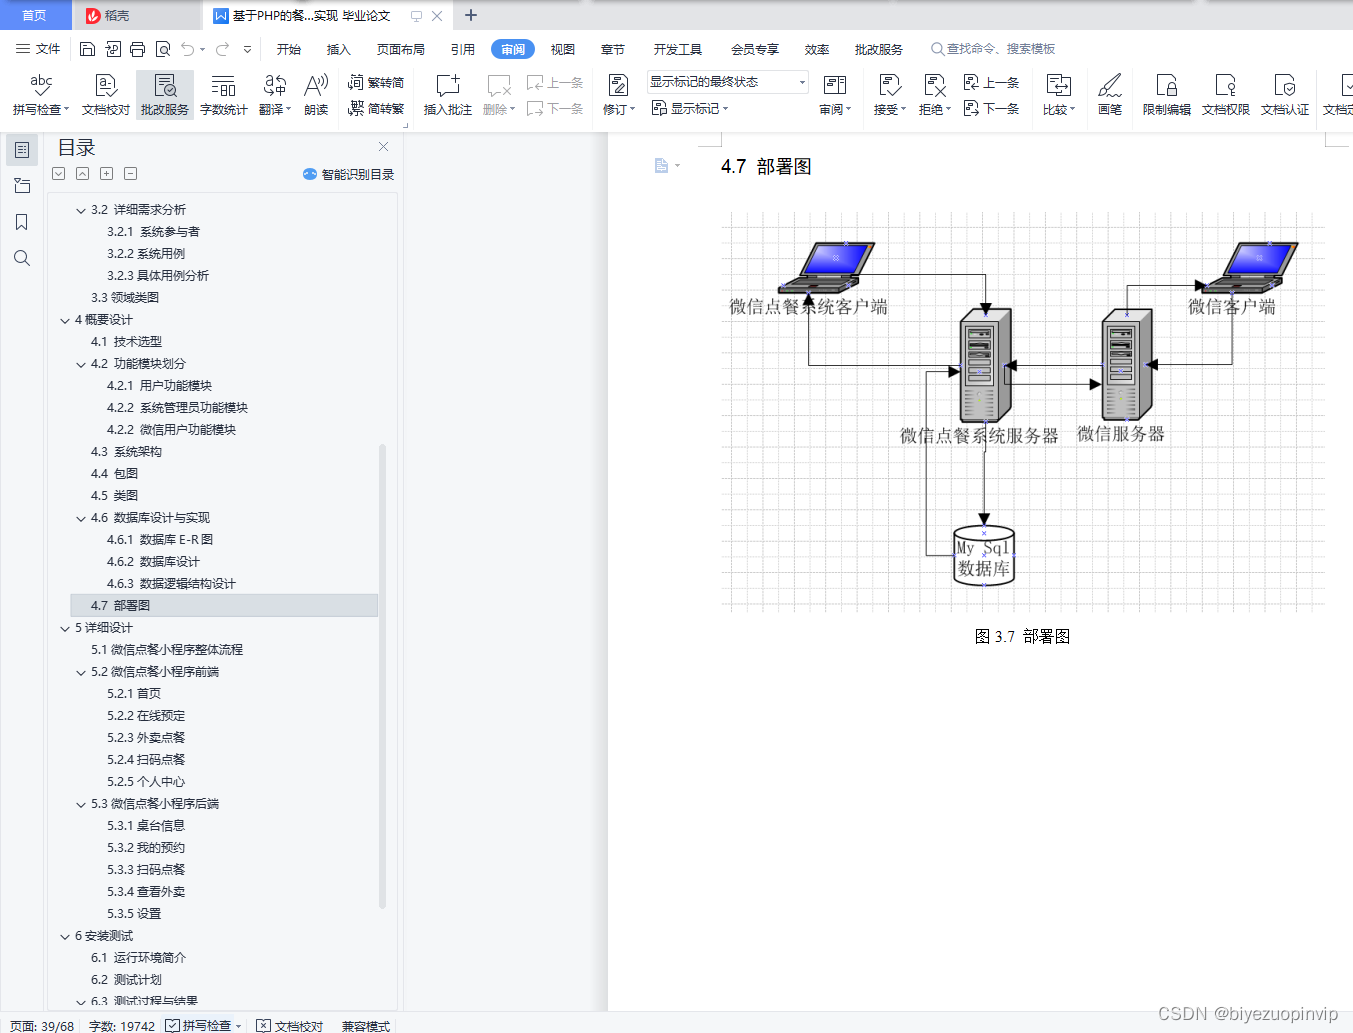Screen dimensions: 1353x1033
Task: Click the print icon in quick toolbar
Action: pos(137,49)
